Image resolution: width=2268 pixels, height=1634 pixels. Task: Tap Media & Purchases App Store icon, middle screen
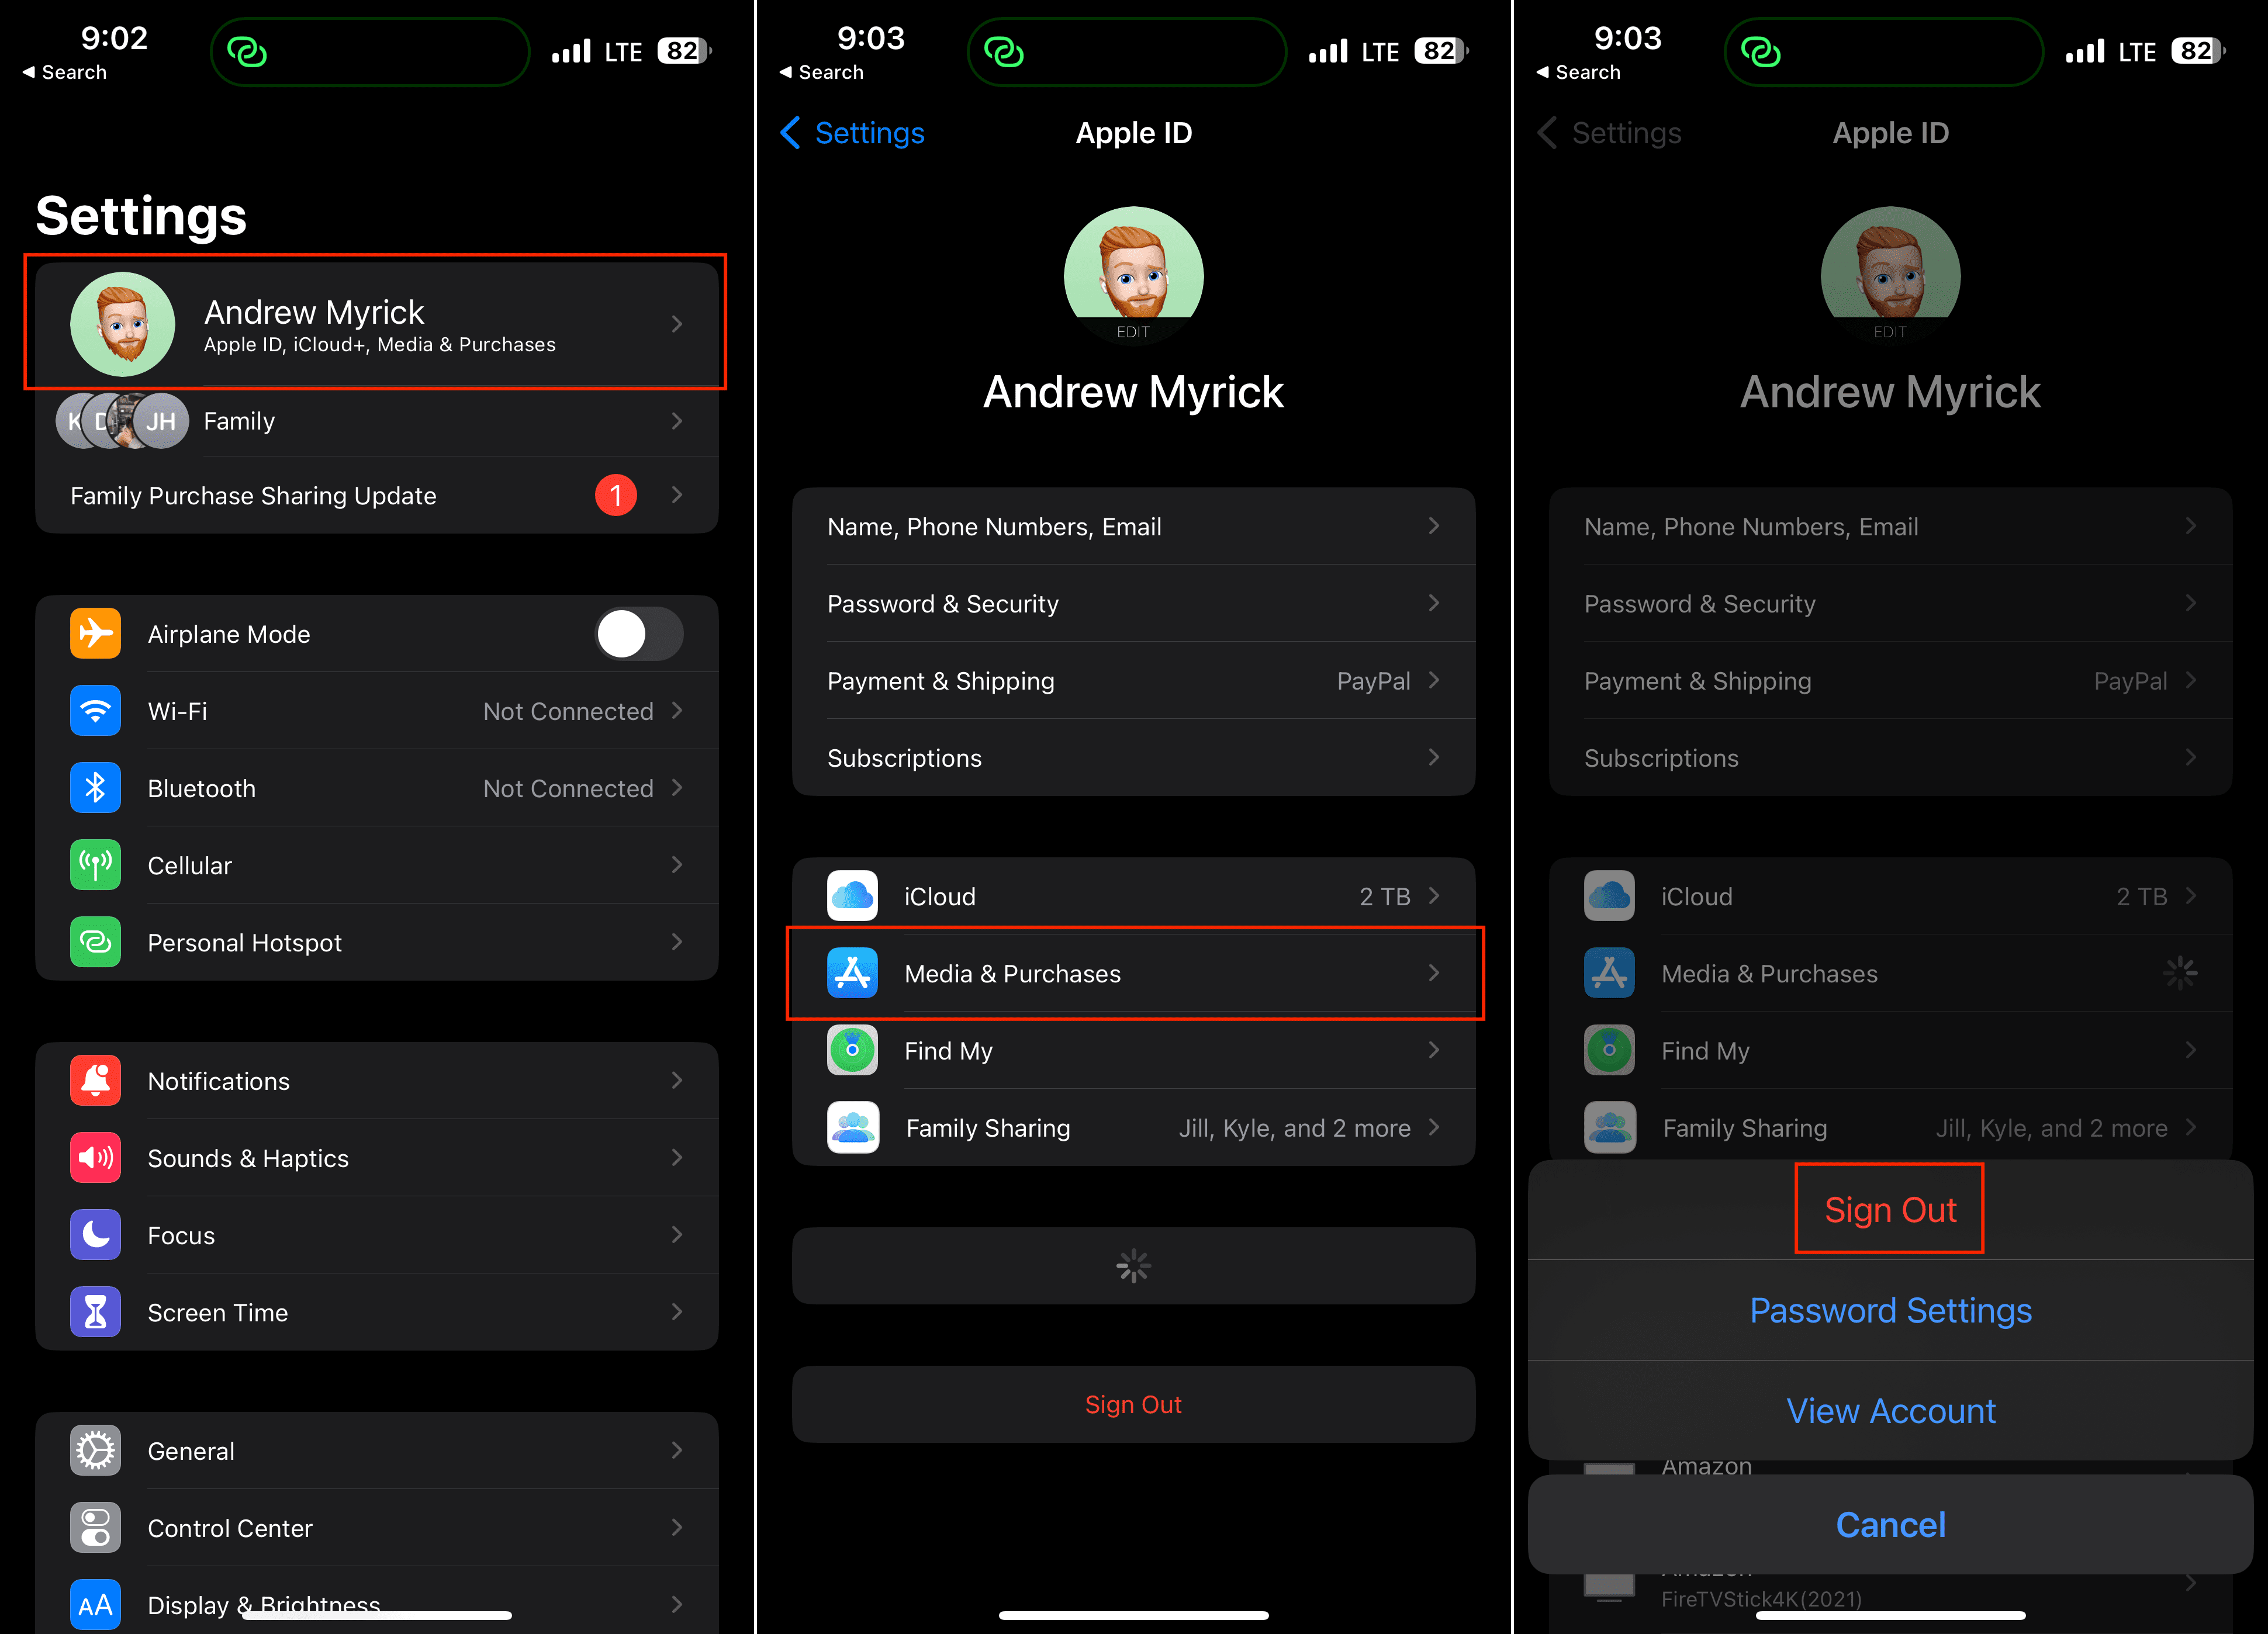[x=852, y=972]
